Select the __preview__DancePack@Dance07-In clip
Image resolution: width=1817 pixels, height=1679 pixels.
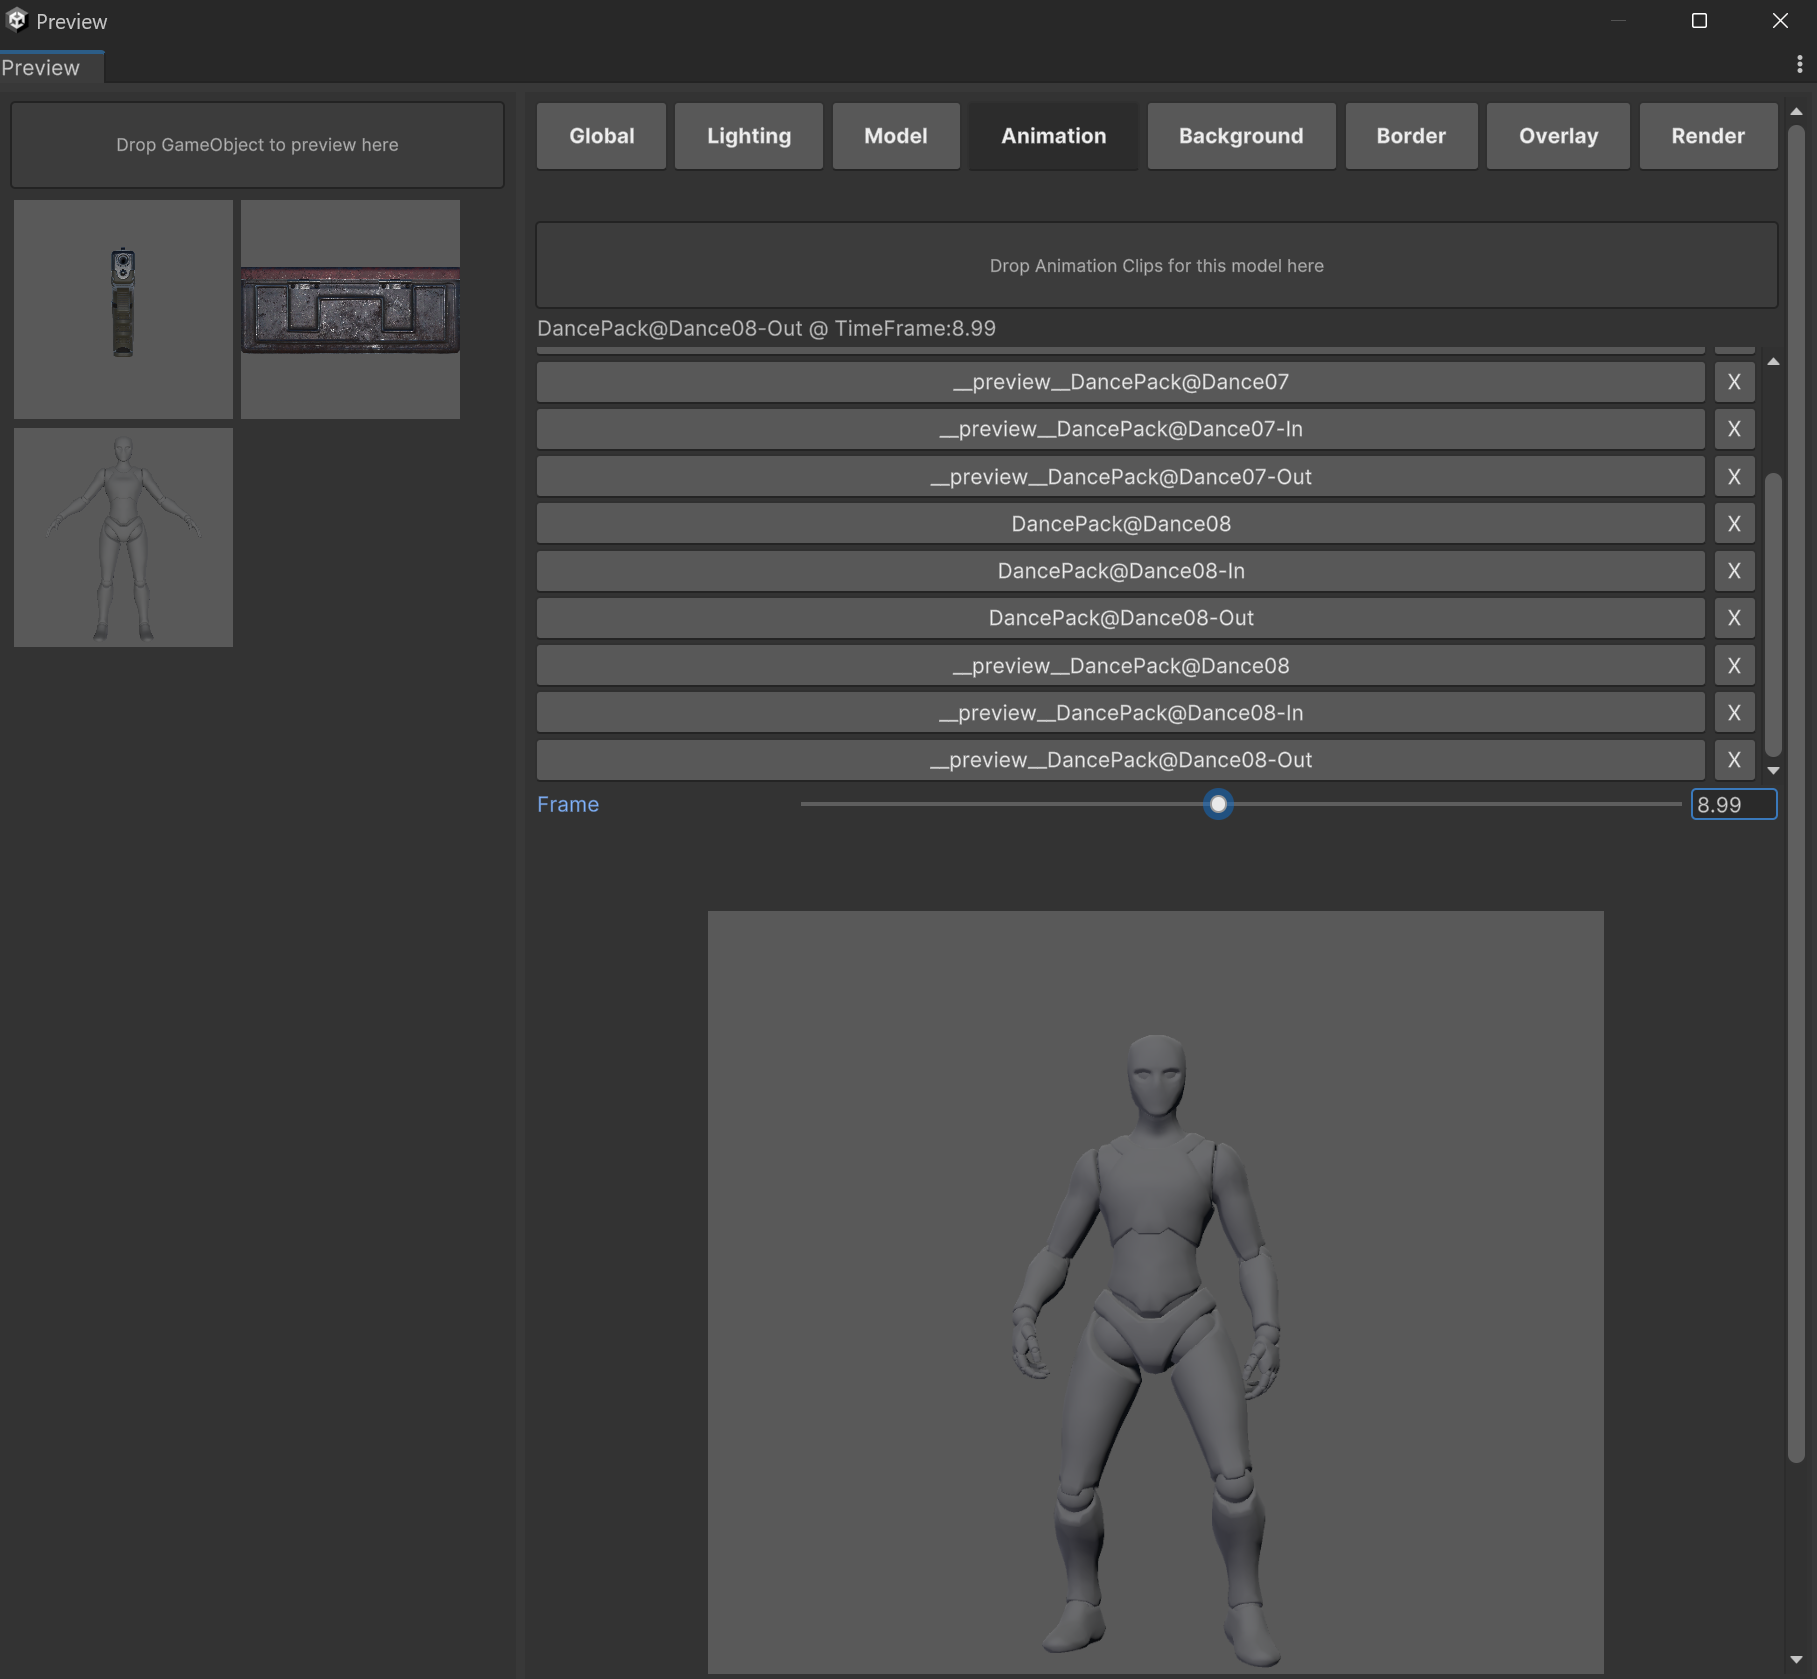1120,429
